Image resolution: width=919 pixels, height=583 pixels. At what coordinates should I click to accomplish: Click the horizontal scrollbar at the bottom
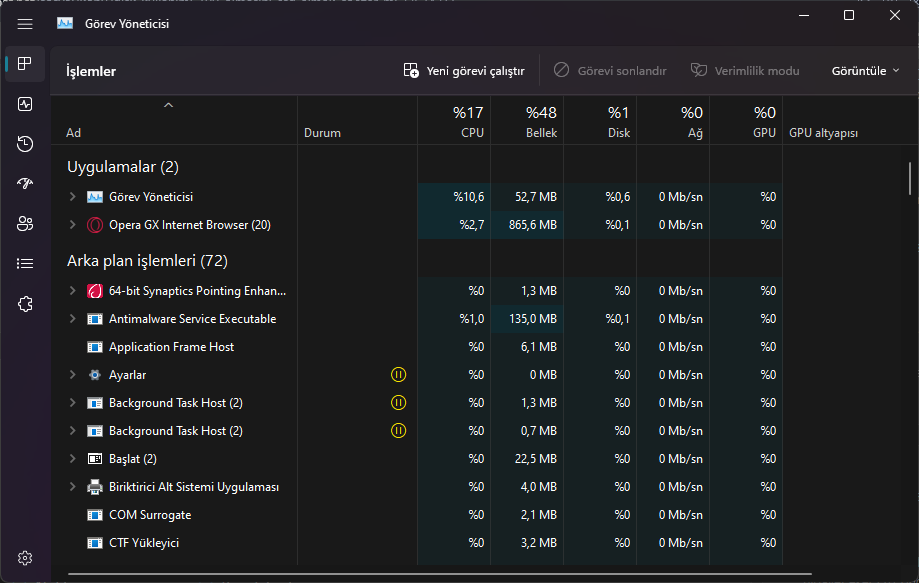pos(440,574)
